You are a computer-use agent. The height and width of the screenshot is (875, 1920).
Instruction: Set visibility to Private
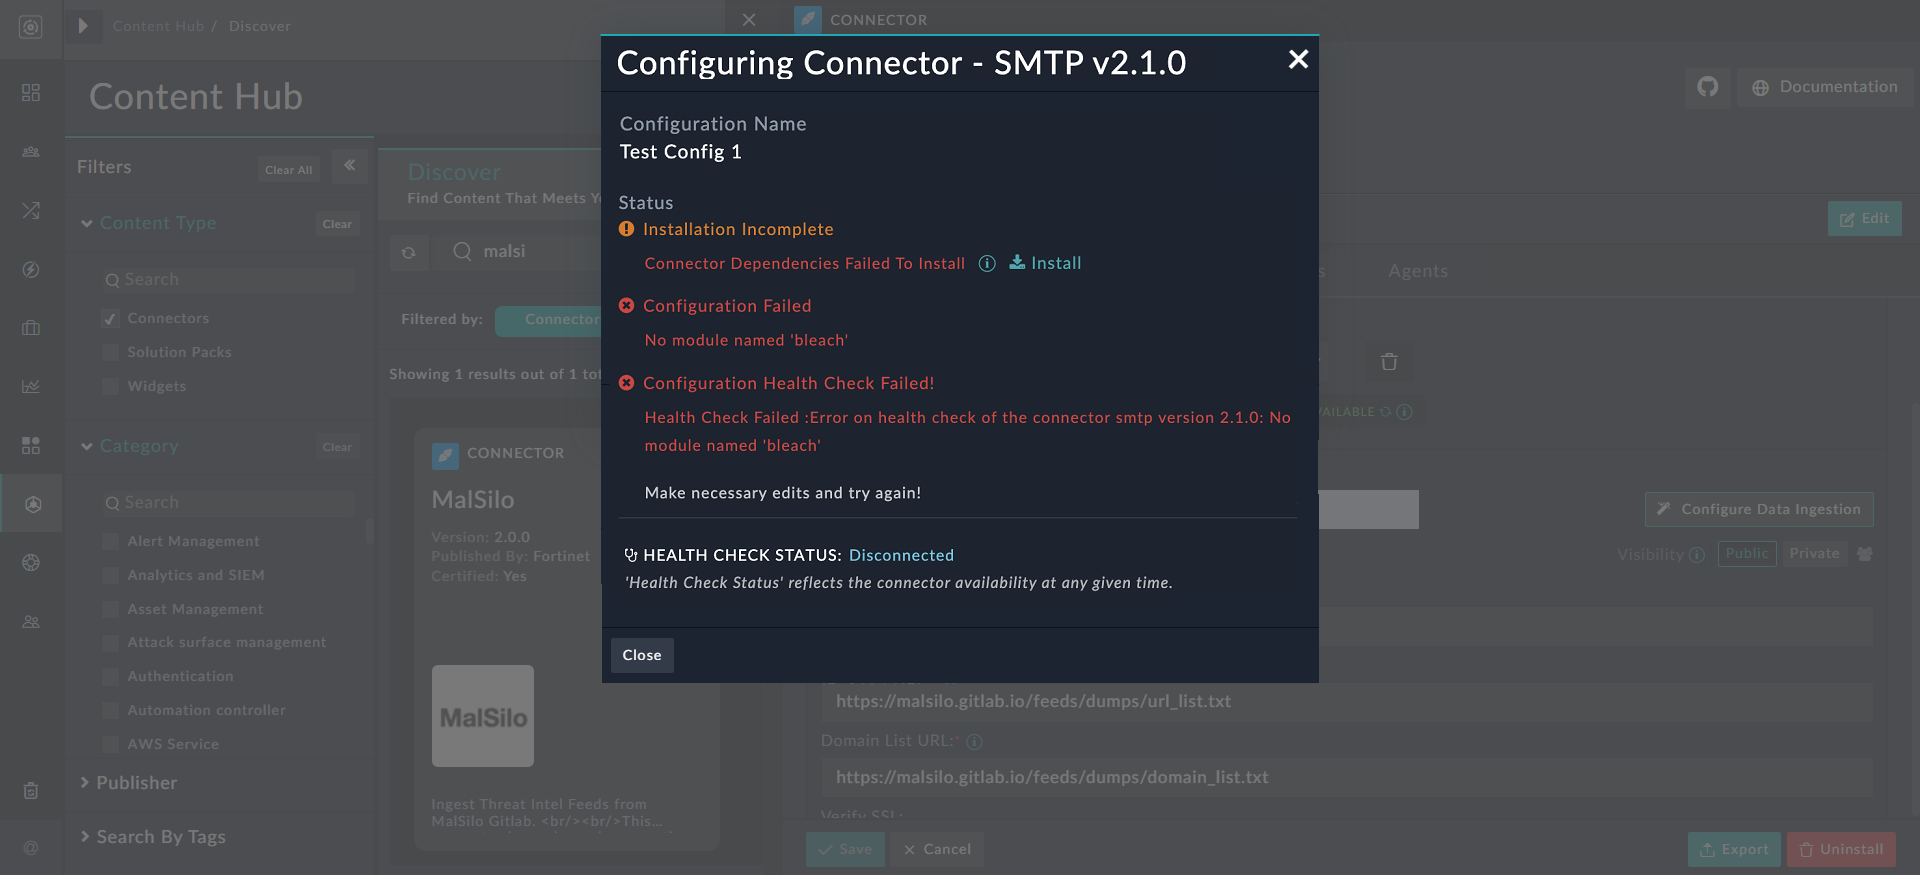pos(1814,554)
